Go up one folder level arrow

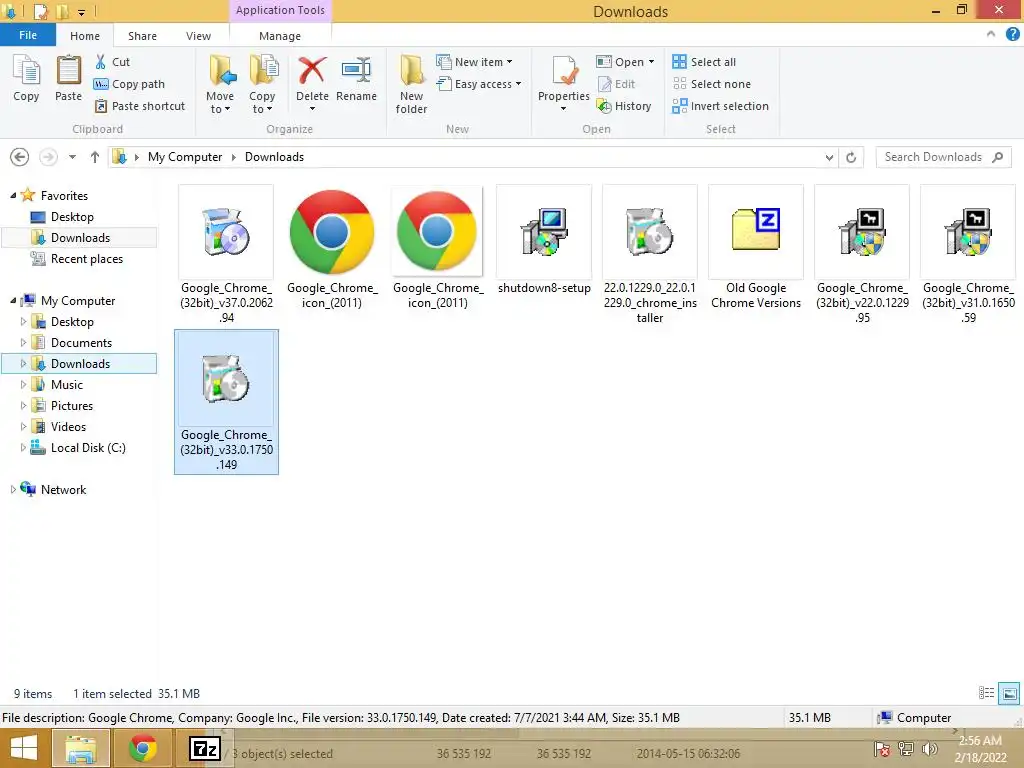[x=95, y=157]
